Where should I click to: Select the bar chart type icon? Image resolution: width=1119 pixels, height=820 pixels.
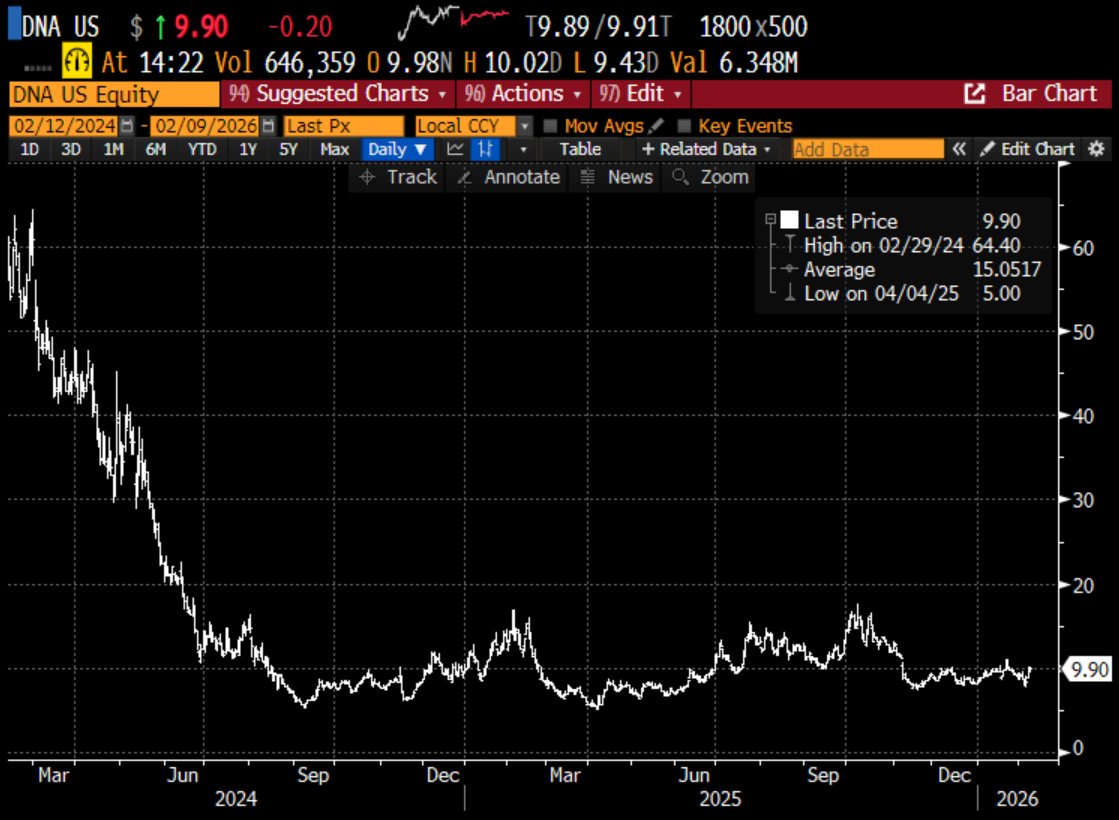pyautogui.click(x=485, y=149)
